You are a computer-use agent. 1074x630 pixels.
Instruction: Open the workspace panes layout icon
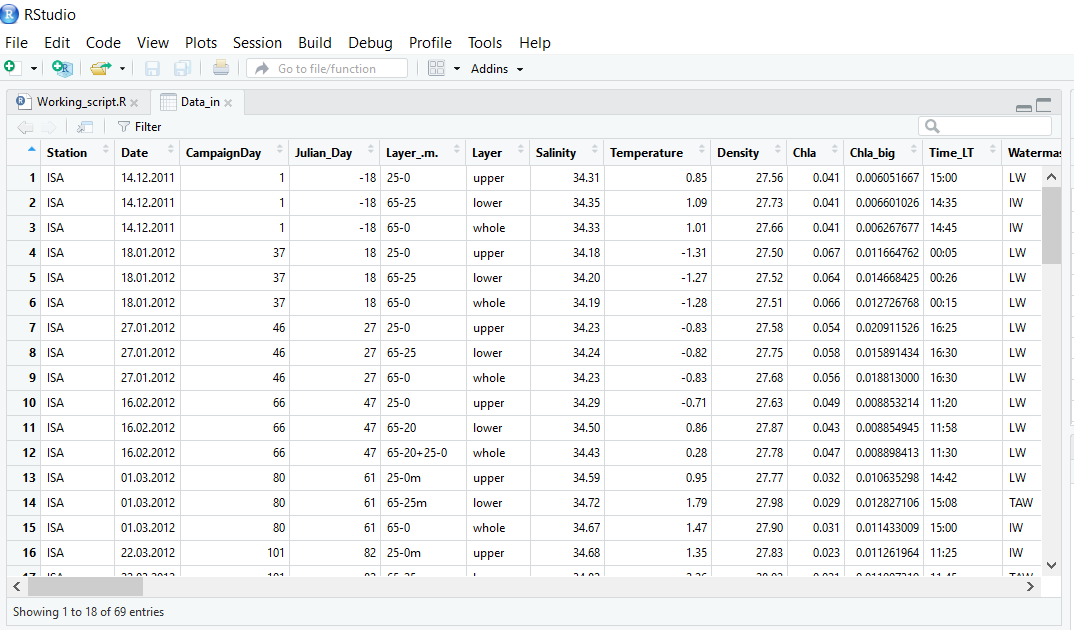pos(437,68)
